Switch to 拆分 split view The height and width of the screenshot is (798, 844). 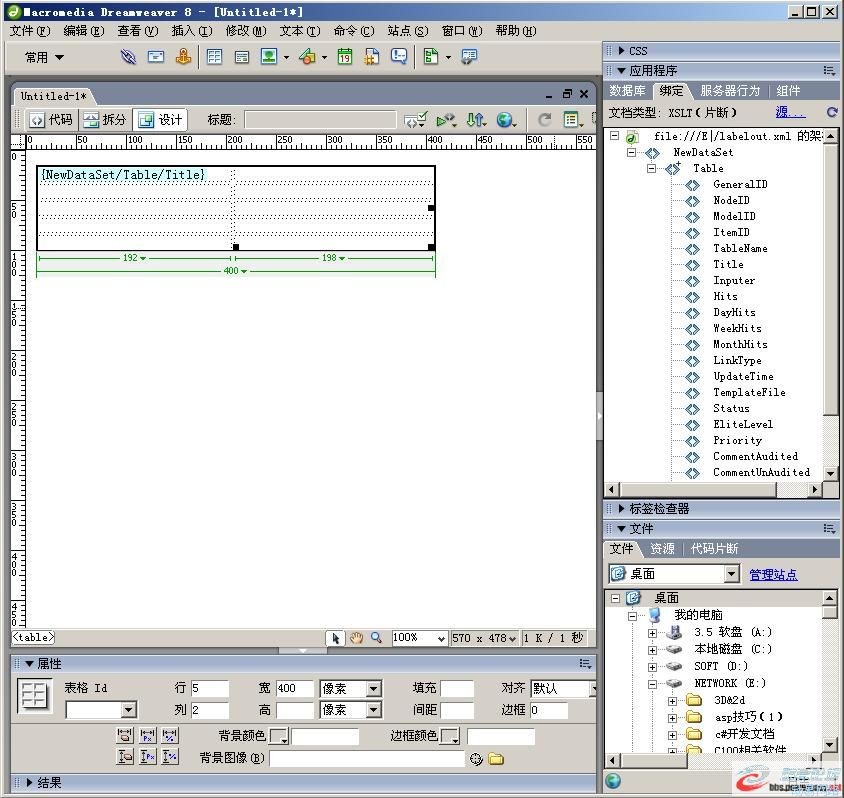105,120
